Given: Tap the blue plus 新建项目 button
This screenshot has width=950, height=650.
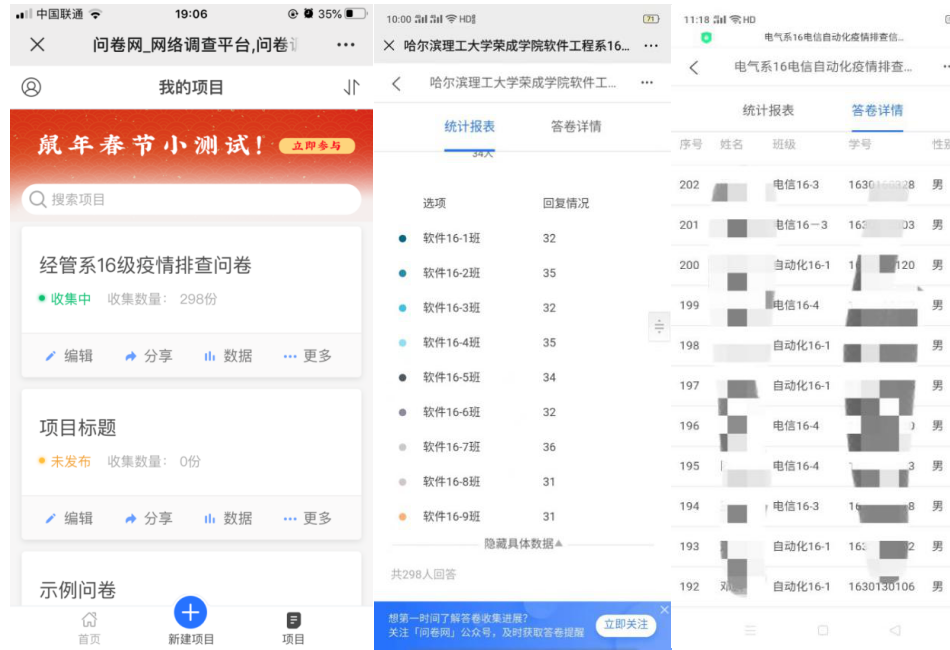Looking at the screenshot, I should (x=190, y=612).
